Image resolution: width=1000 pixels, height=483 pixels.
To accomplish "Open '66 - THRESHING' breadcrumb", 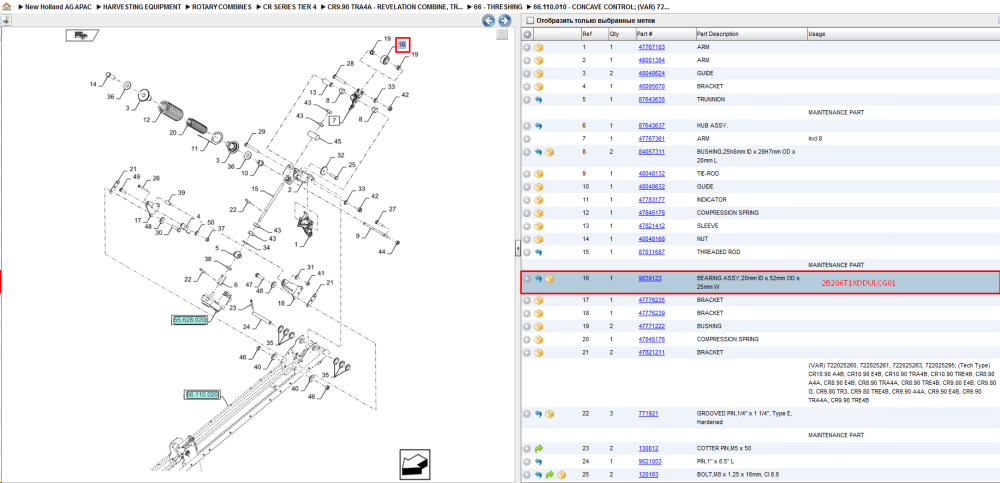I will 499,6.
